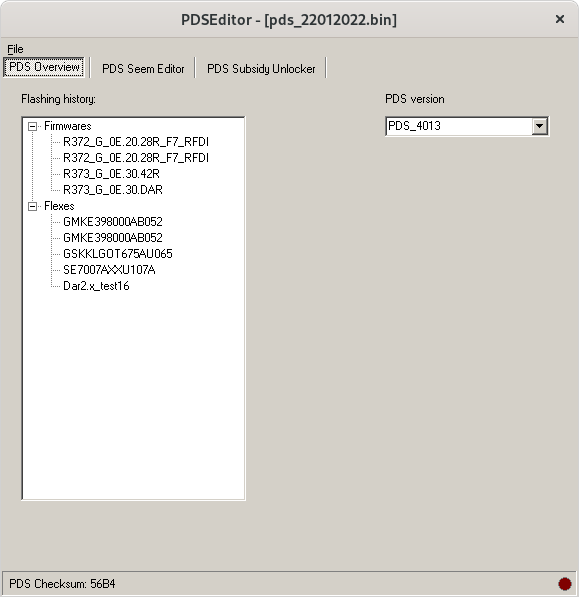The height and width of the screenshot is (597, 579).
Task: Open the PDS version dropdown arrow
Action: [x=539, y=126]
